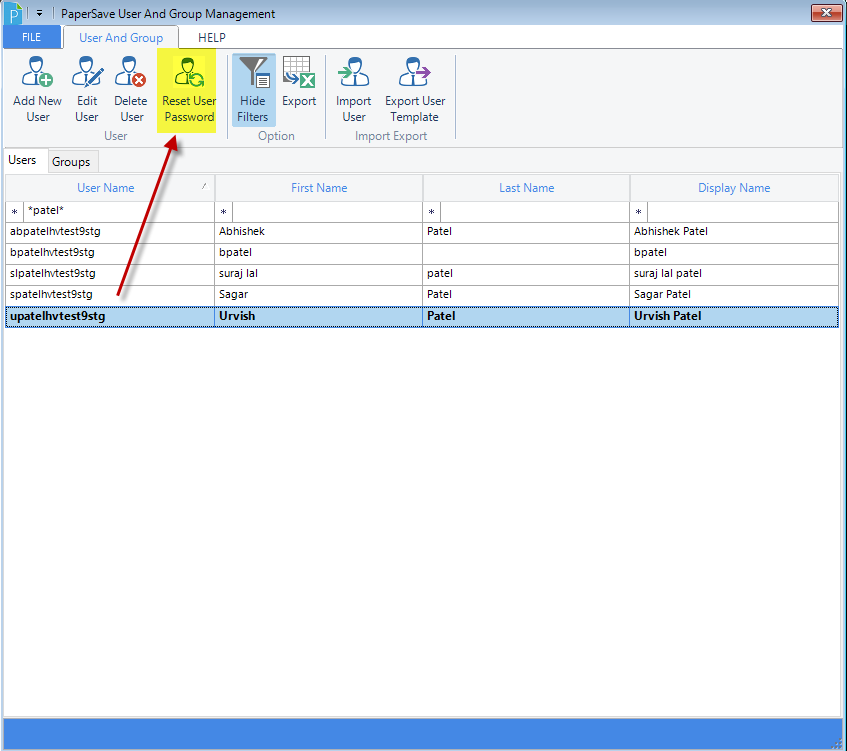
Task: Sort by the Display Name column header
Action: pos(734,187)
